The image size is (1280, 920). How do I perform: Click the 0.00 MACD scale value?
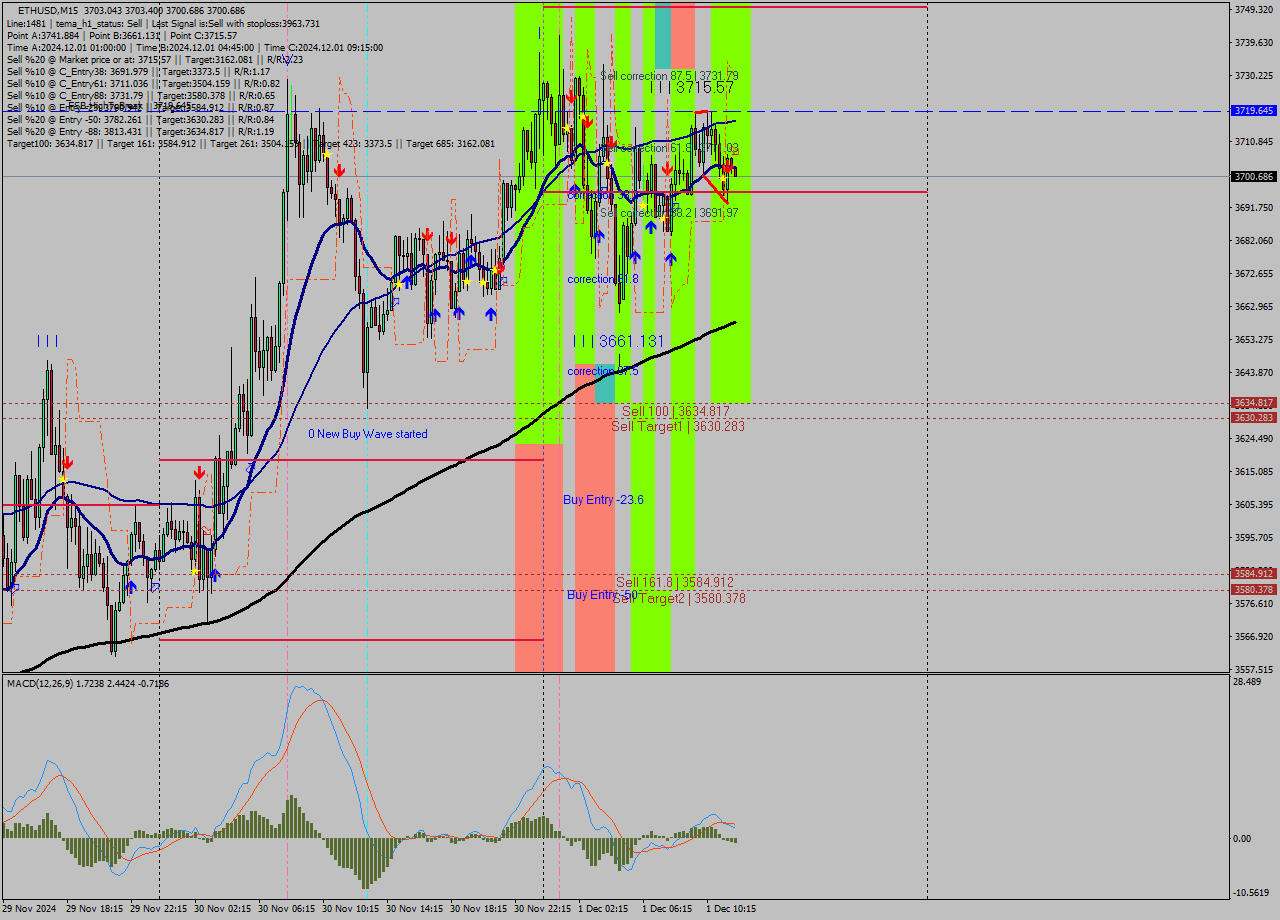coord(1243,838)
